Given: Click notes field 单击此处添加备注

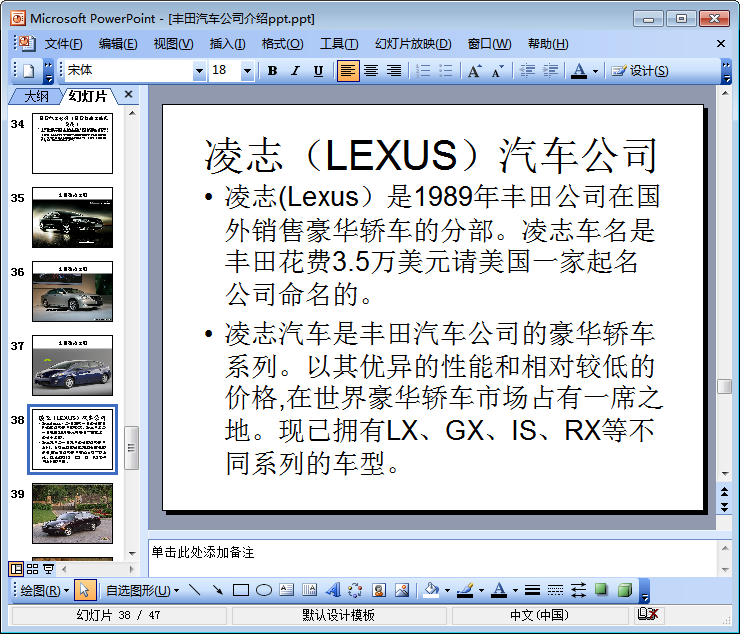Looking at the screenshot, I should coord(432,558).
